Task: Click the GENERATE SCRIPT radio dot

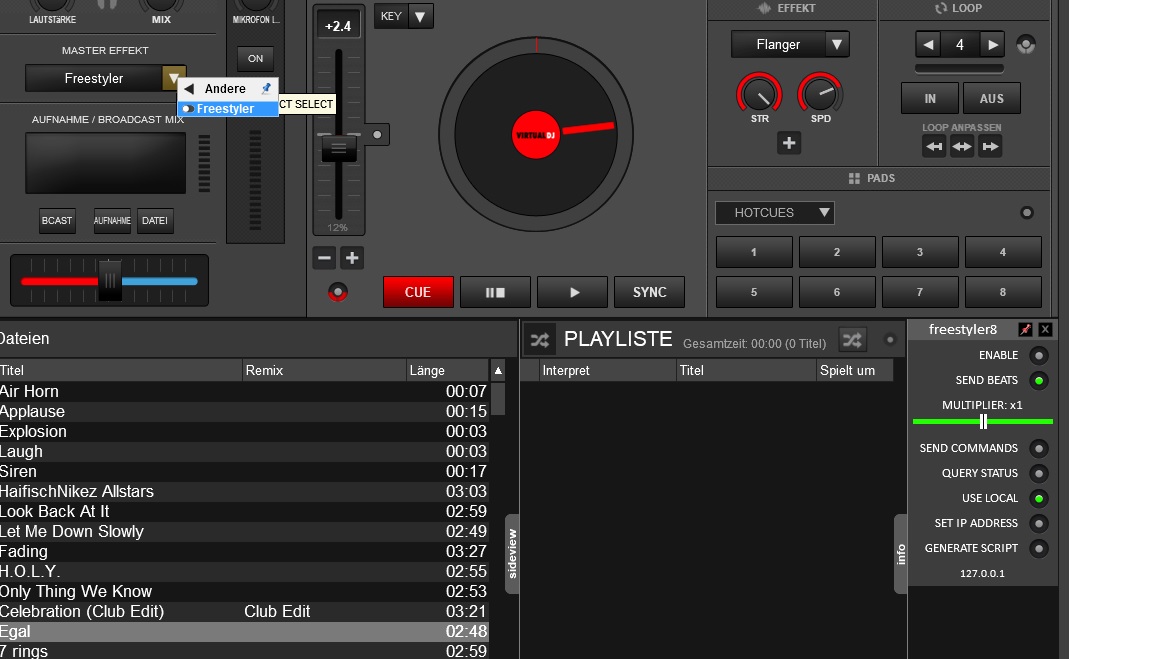Action: 1039,548
